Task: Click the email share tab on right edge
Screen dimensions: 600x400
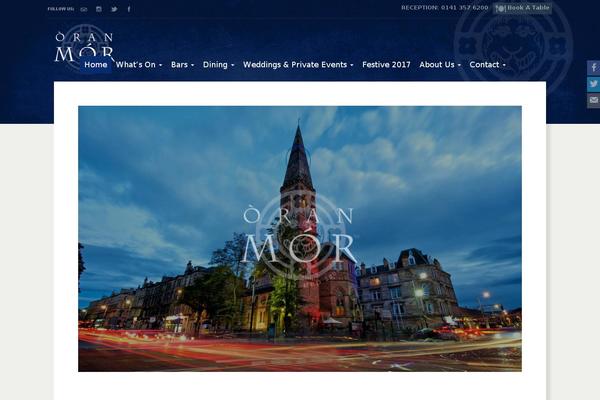Action: (593, 100)
